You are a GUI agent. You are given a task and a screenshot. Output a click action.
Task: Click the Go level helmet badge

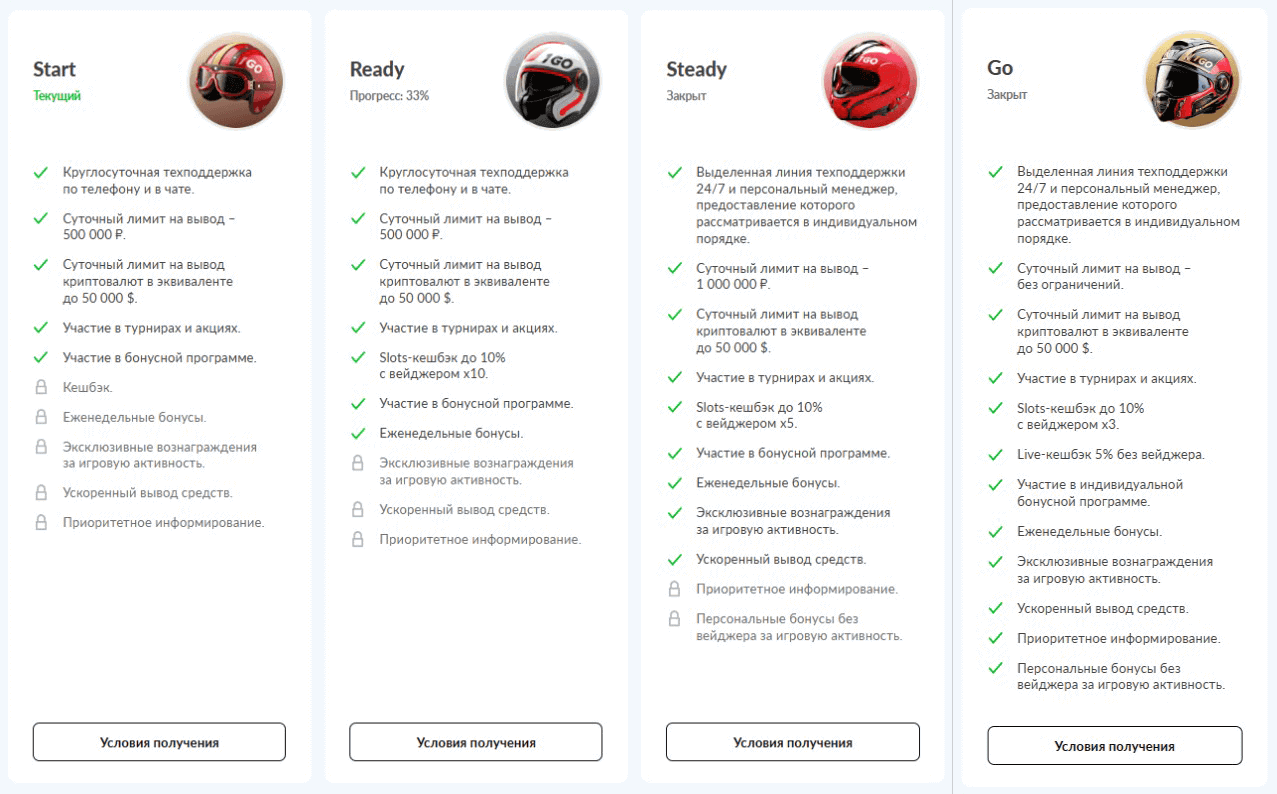click(x=1191, y=78)
